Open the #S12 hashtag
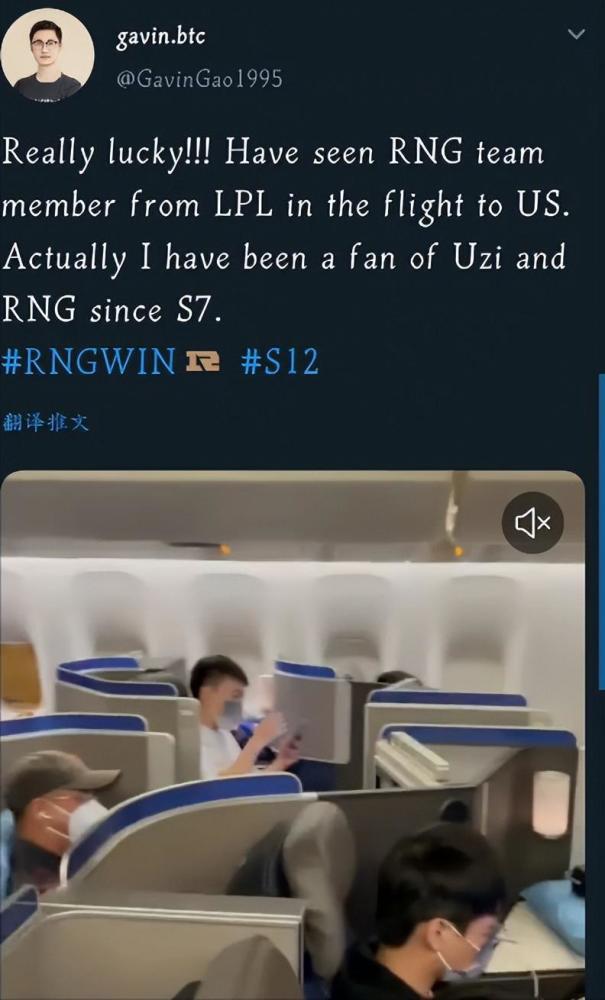Image resolution: width=605 pixels, height=1000 pixels. (280, 362)
